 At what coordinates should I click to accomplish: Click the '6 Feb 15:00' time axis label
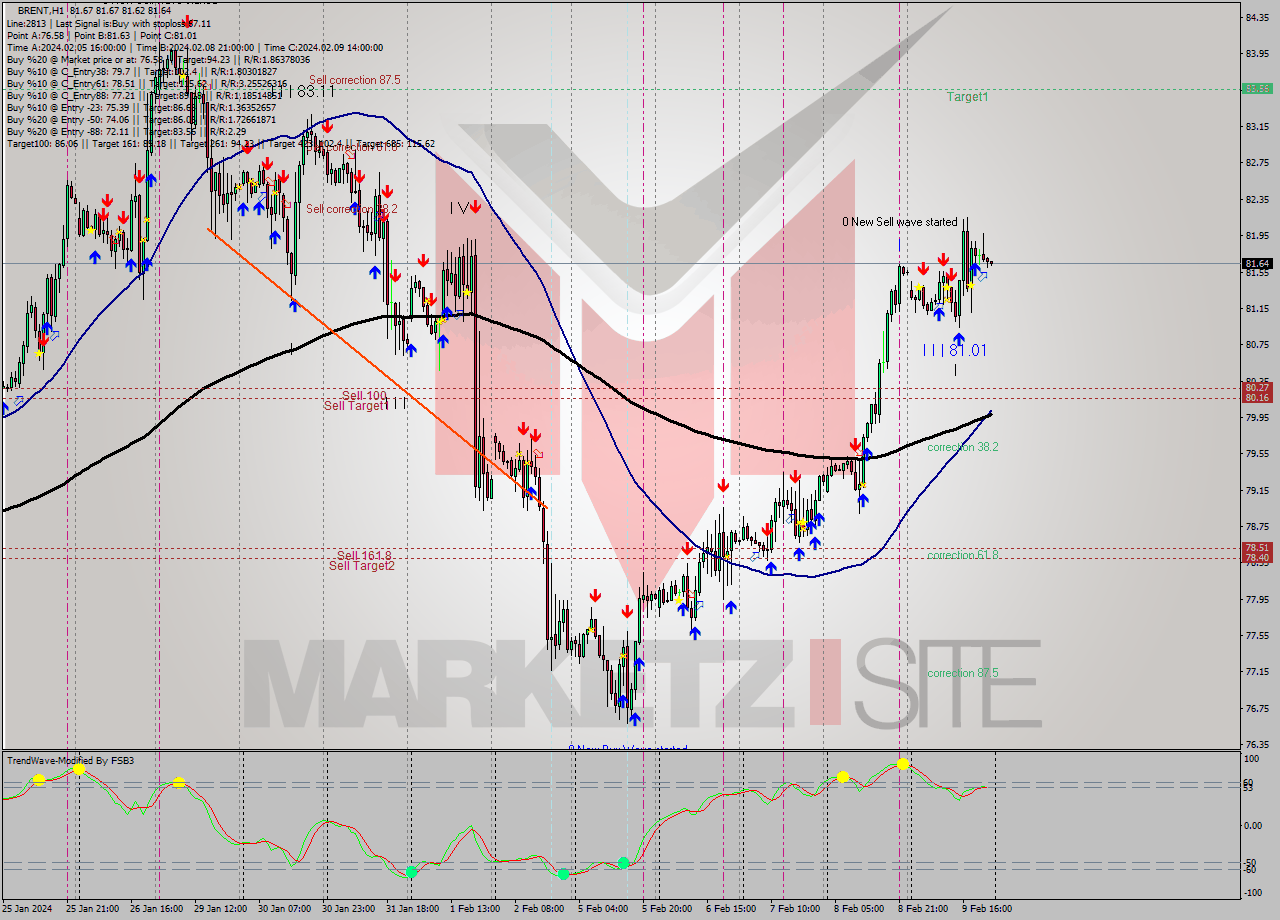click(x=730, y=909)
